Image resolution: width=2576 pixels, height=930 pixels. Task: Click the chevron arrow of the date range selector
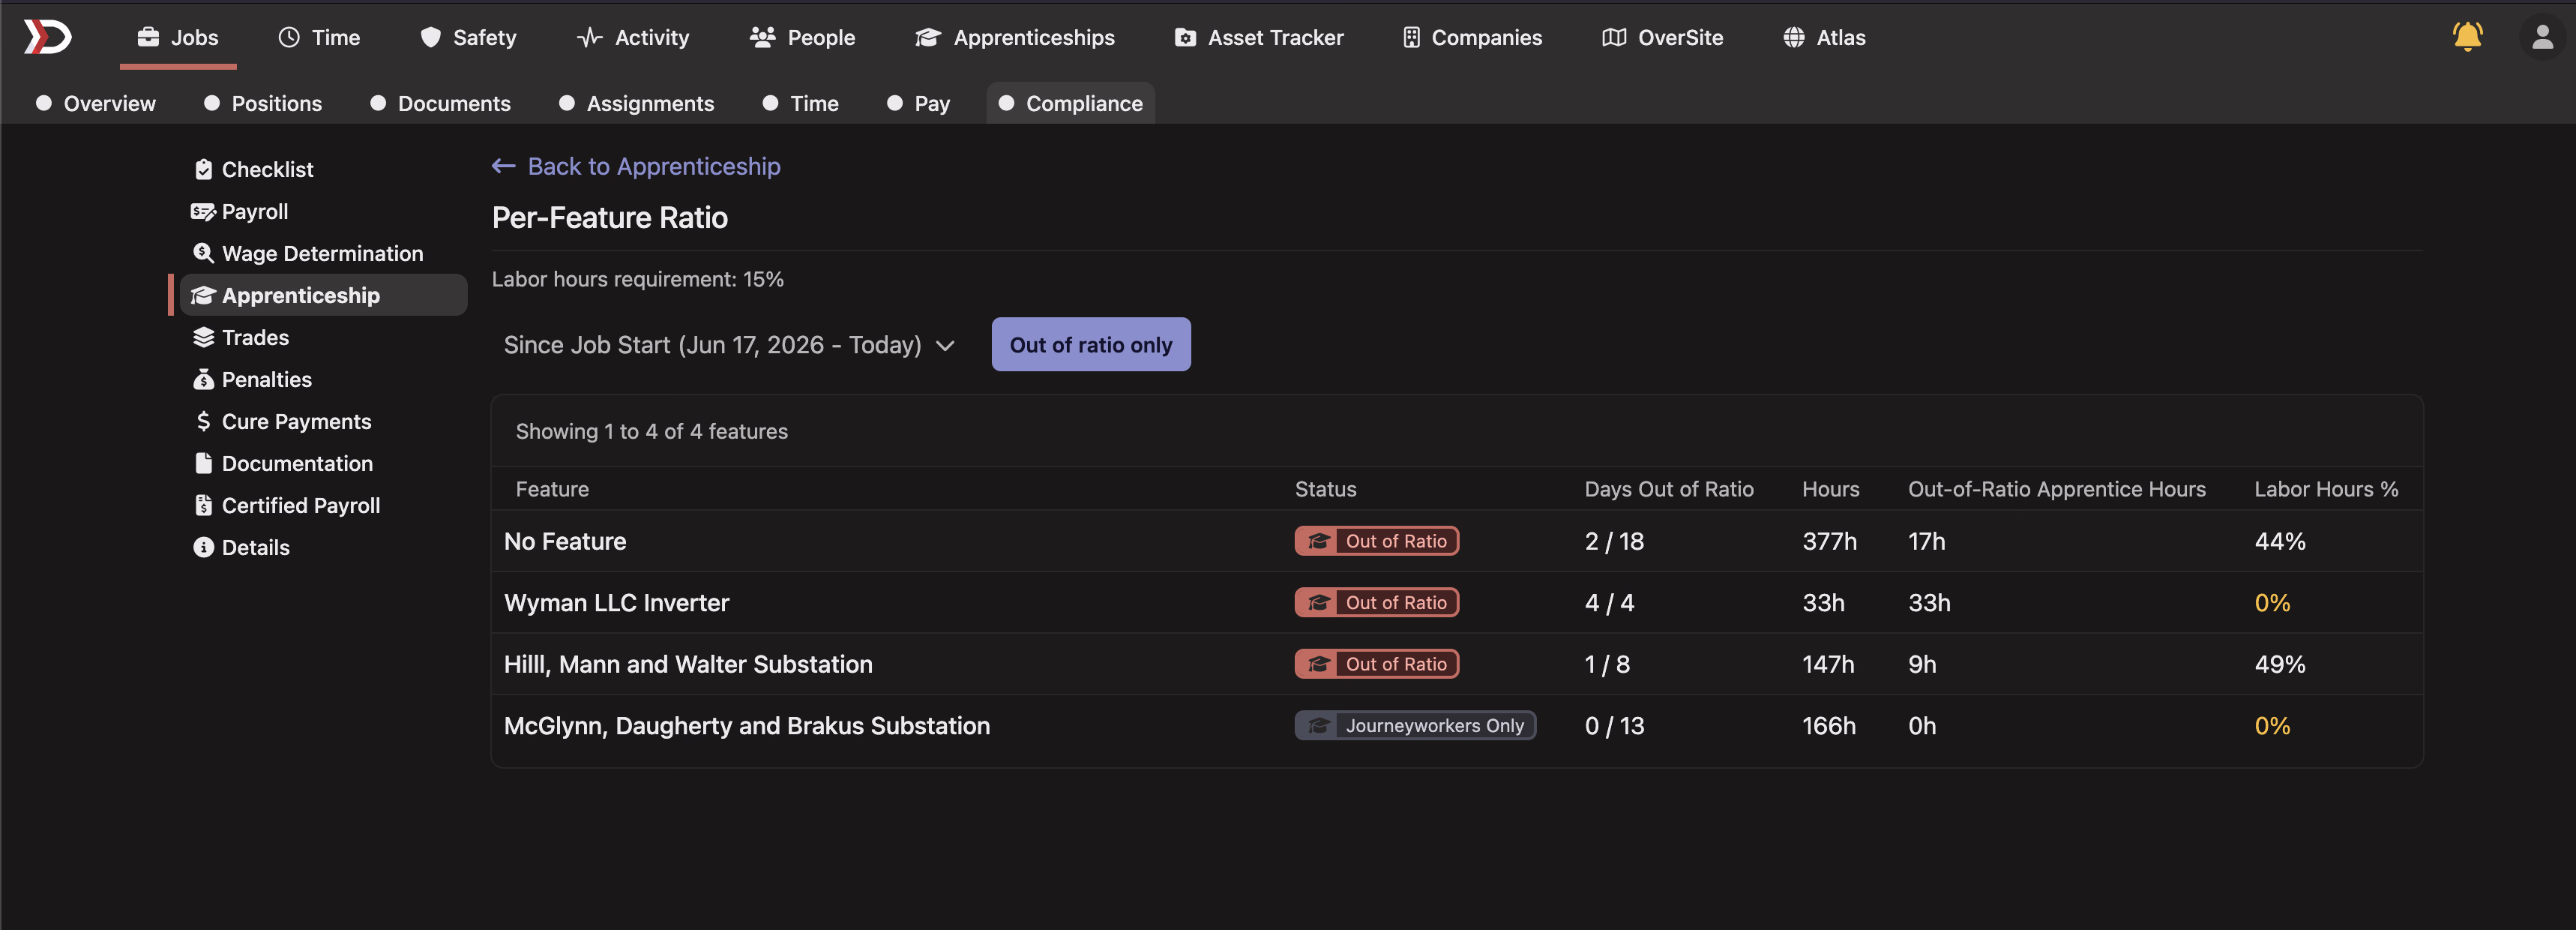[945, 346]
